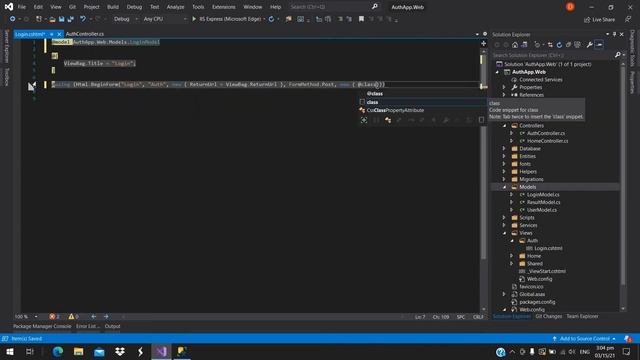Image resolution: width=640 pixels, height=360 pixels.
Task: Click the bookmark toolbar icon
Action: [x=361, y=19]
